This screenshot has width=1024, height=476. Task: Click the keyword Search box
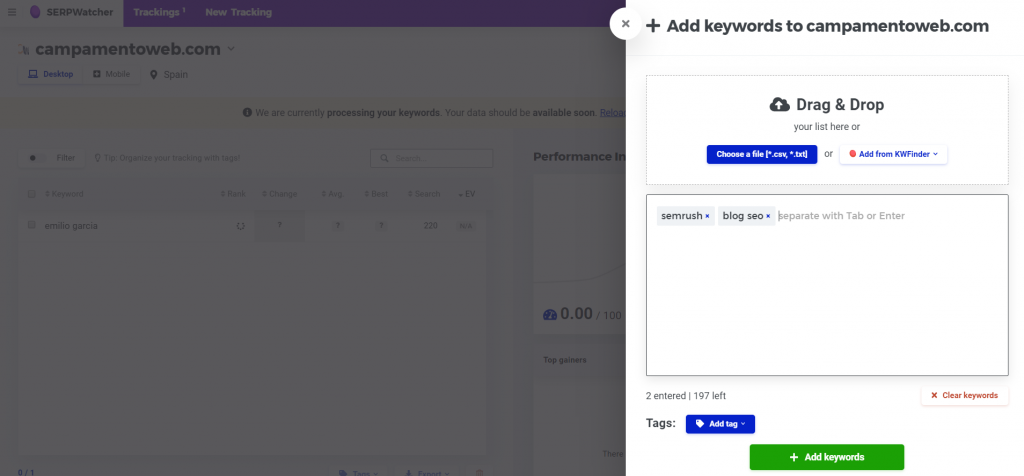point(432,159)
